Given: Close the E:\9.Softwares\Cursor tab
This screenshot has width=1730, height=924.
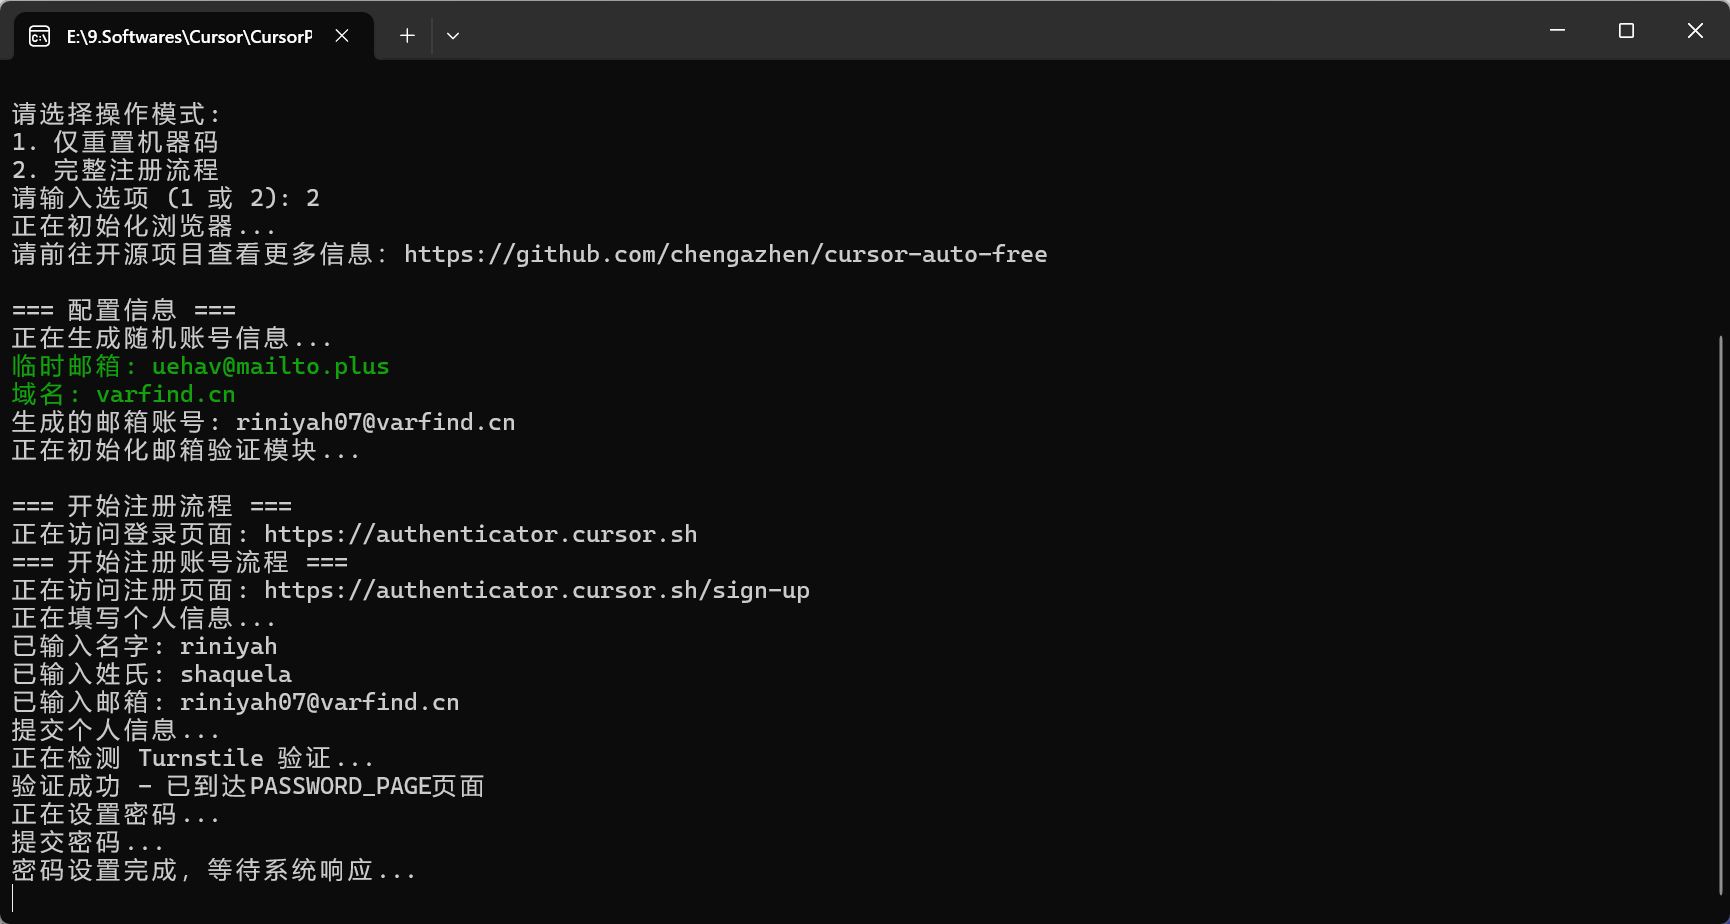Looking at the screenshot, I should point(342,36).
